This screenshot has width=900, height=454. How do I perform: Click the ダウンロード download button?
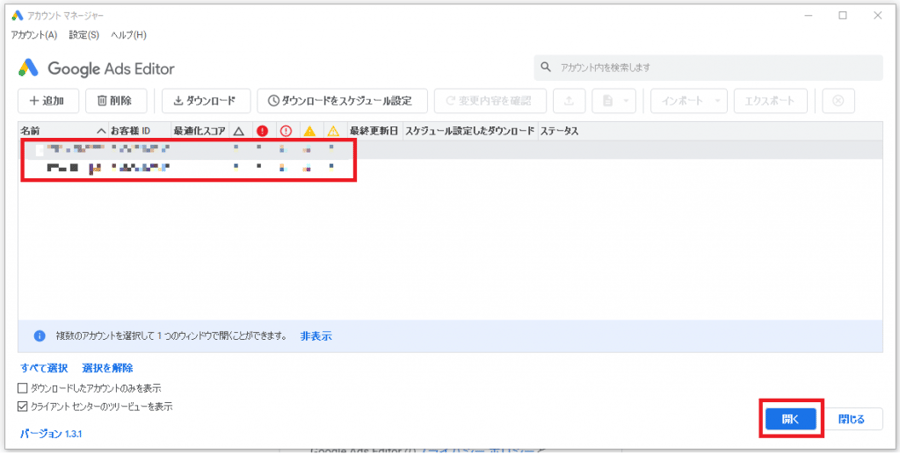tap(206, 101)
